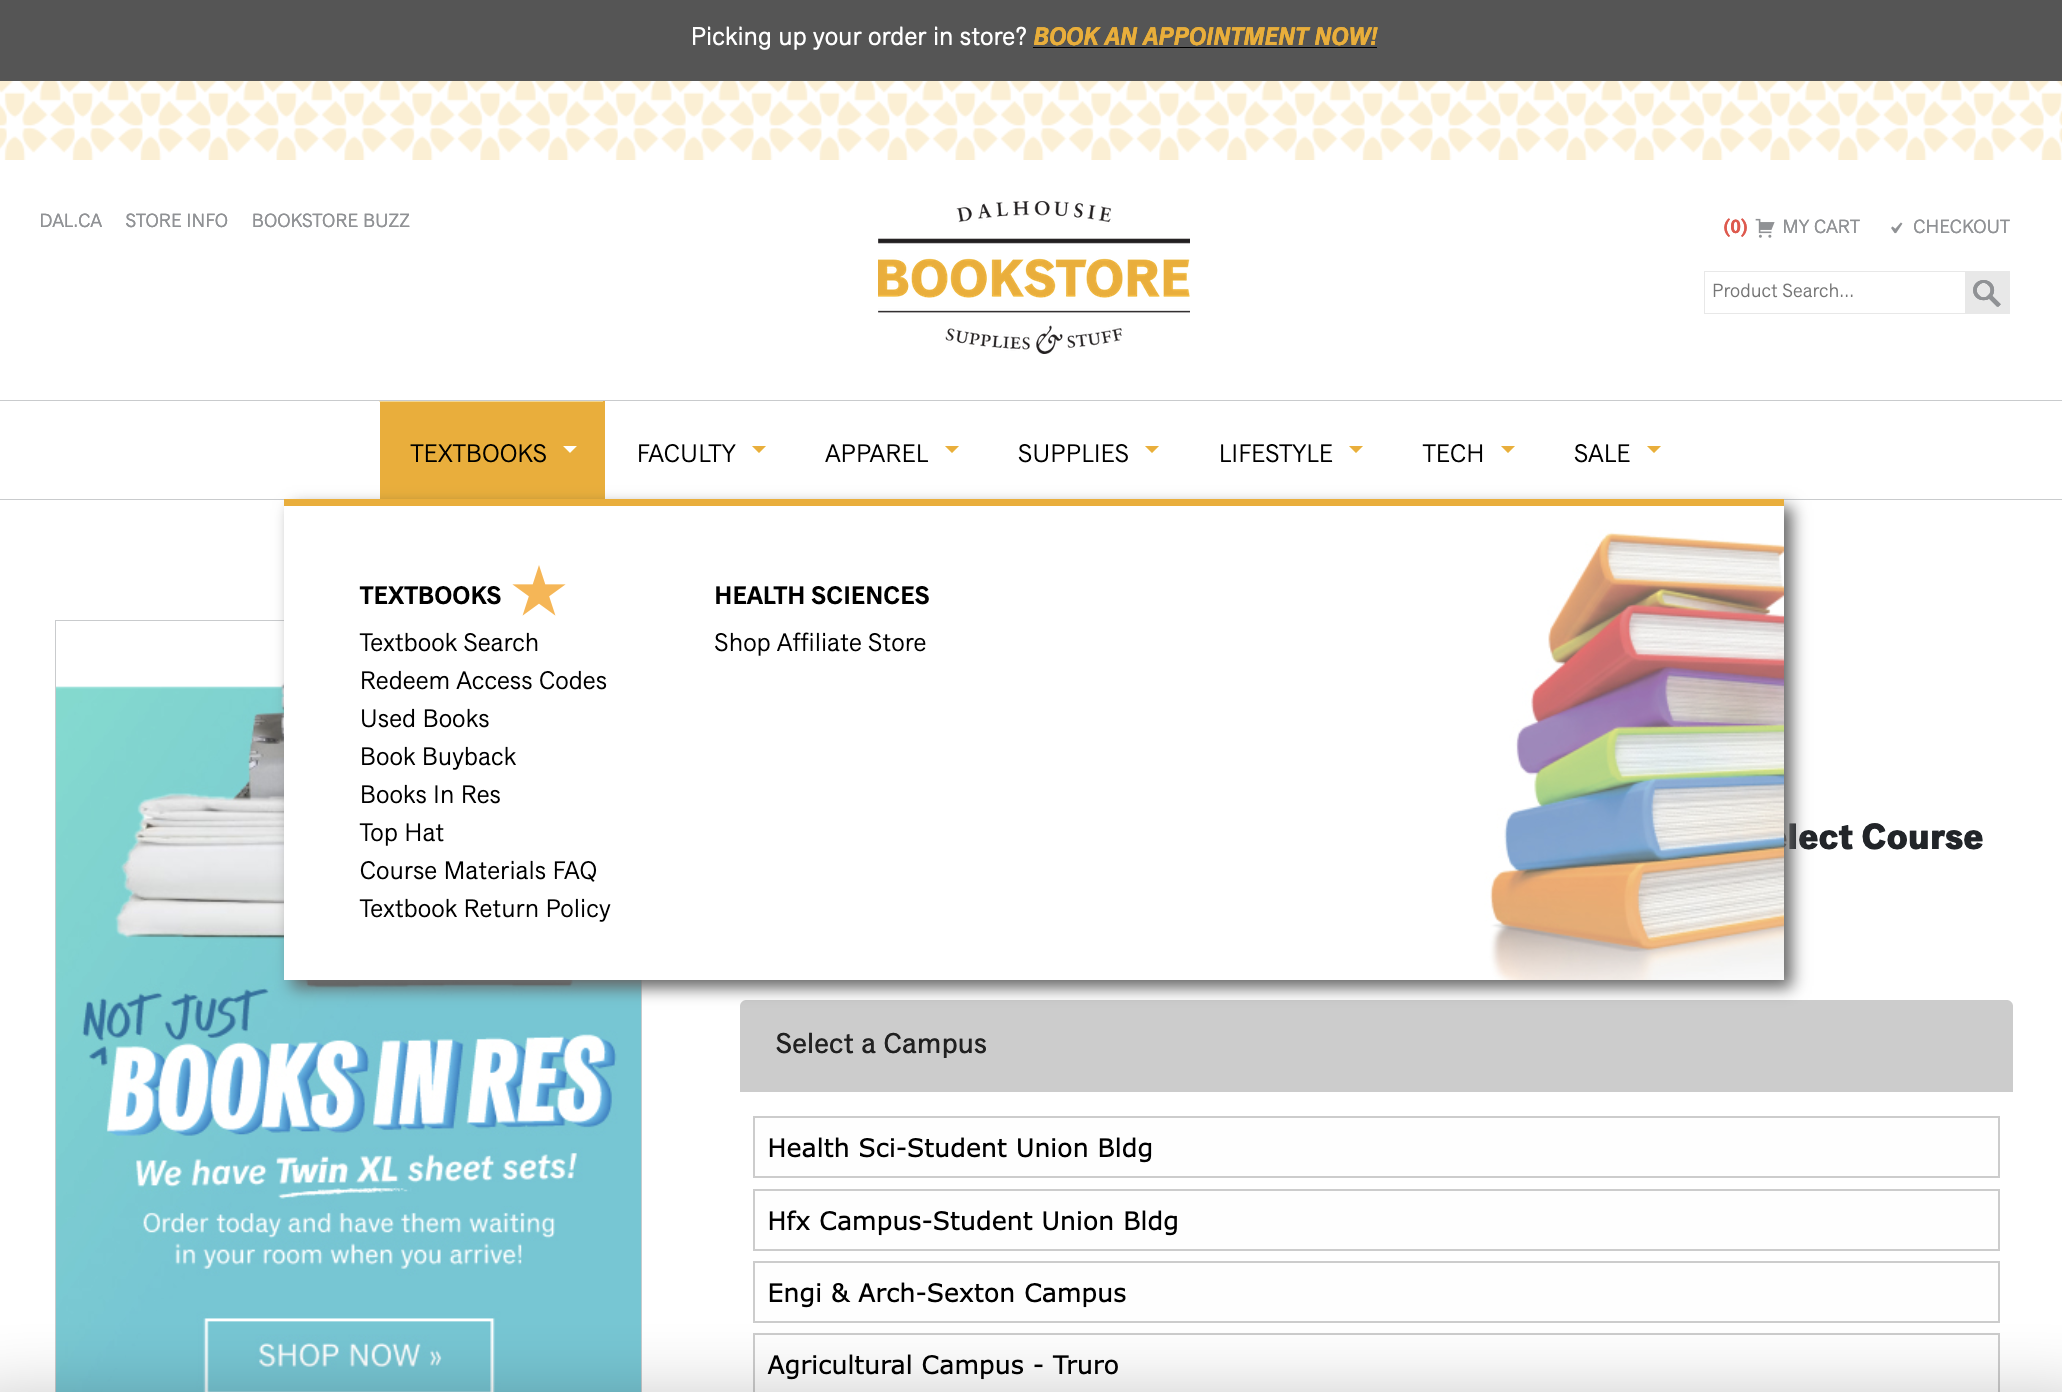Open Top Hat menu entry
The image size is (2062, 1392).
pyautogui.click(x=401, y=833)
